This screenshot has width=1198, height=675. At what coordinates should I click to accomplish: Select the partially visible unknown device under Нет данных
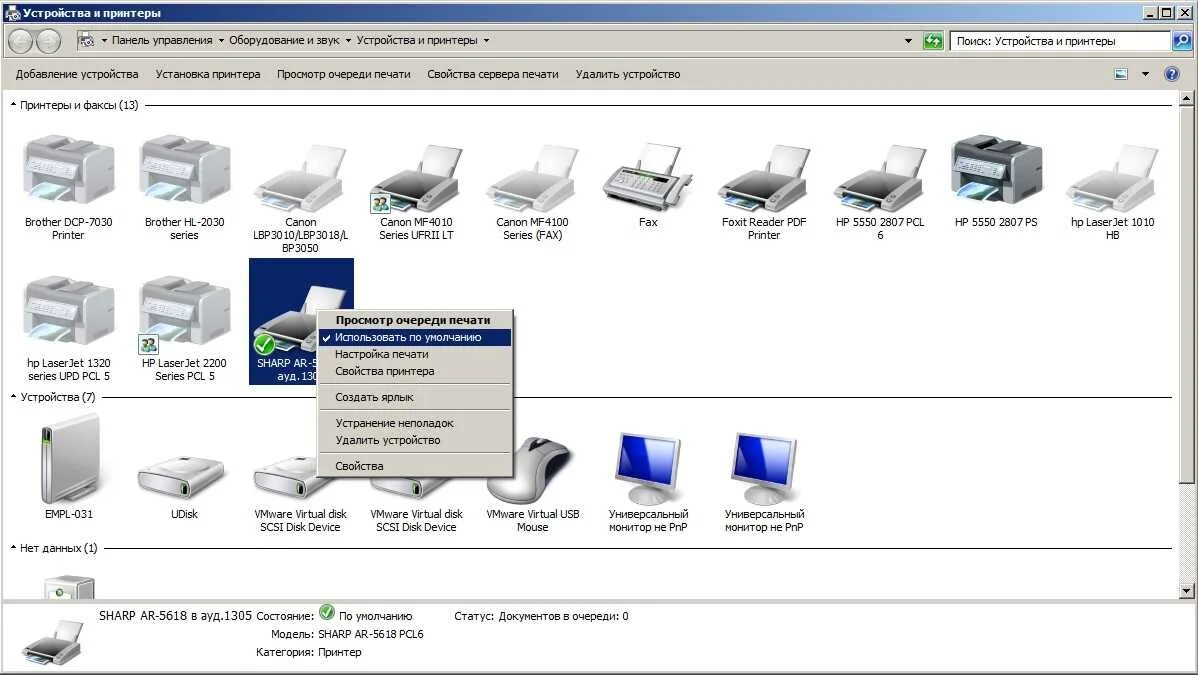[x=69, y=587]
